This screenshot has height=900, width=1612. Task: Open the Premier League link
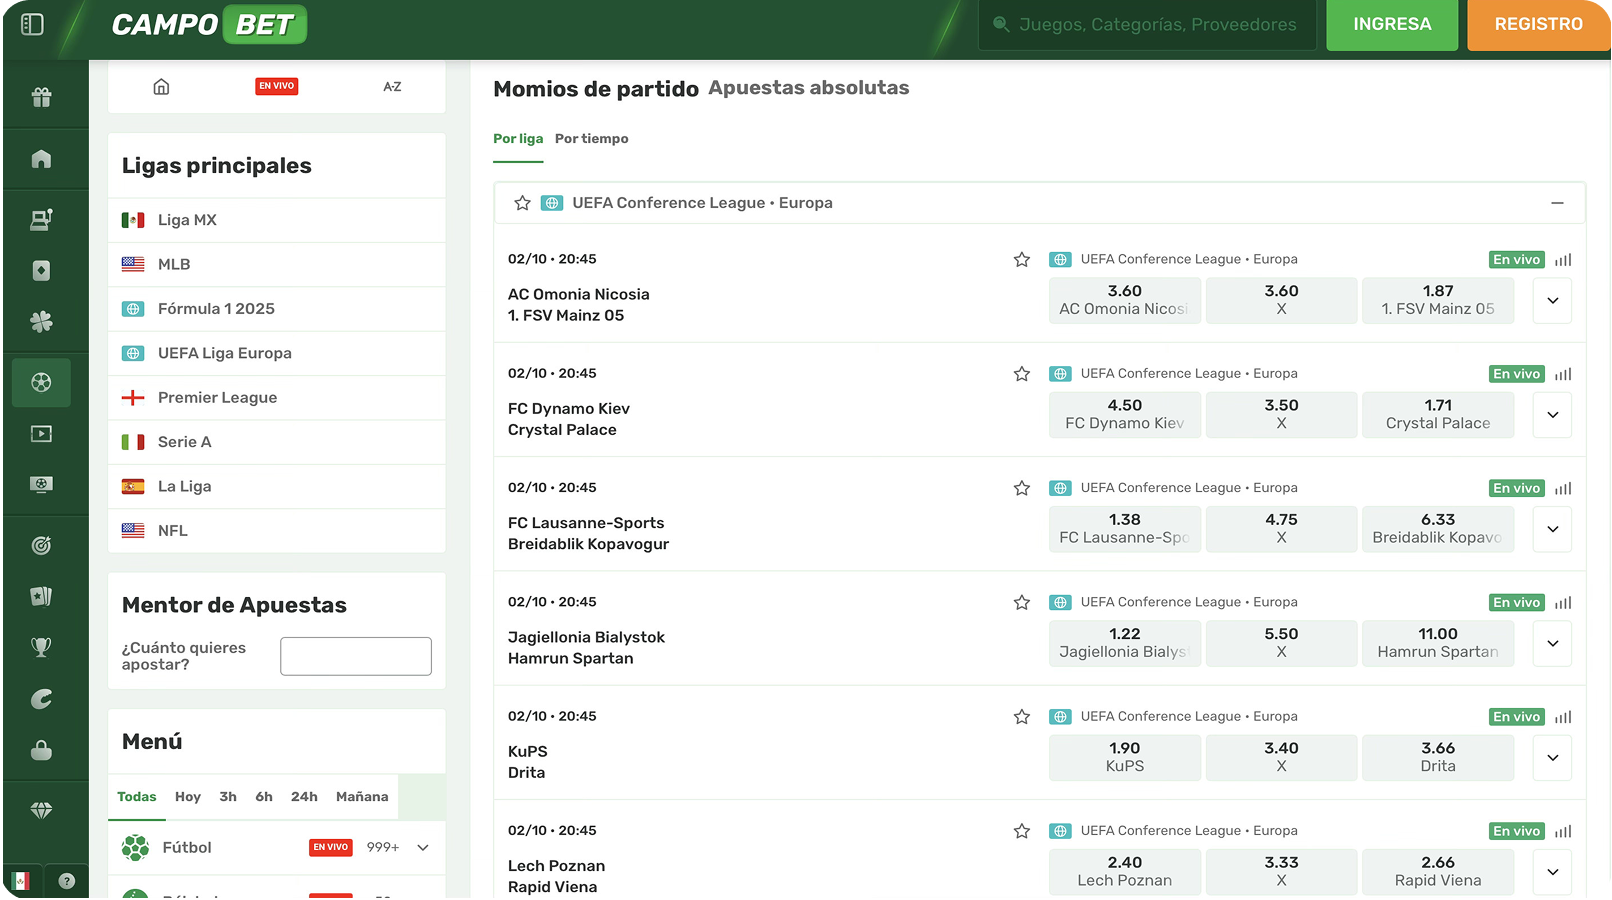(217, 398)
